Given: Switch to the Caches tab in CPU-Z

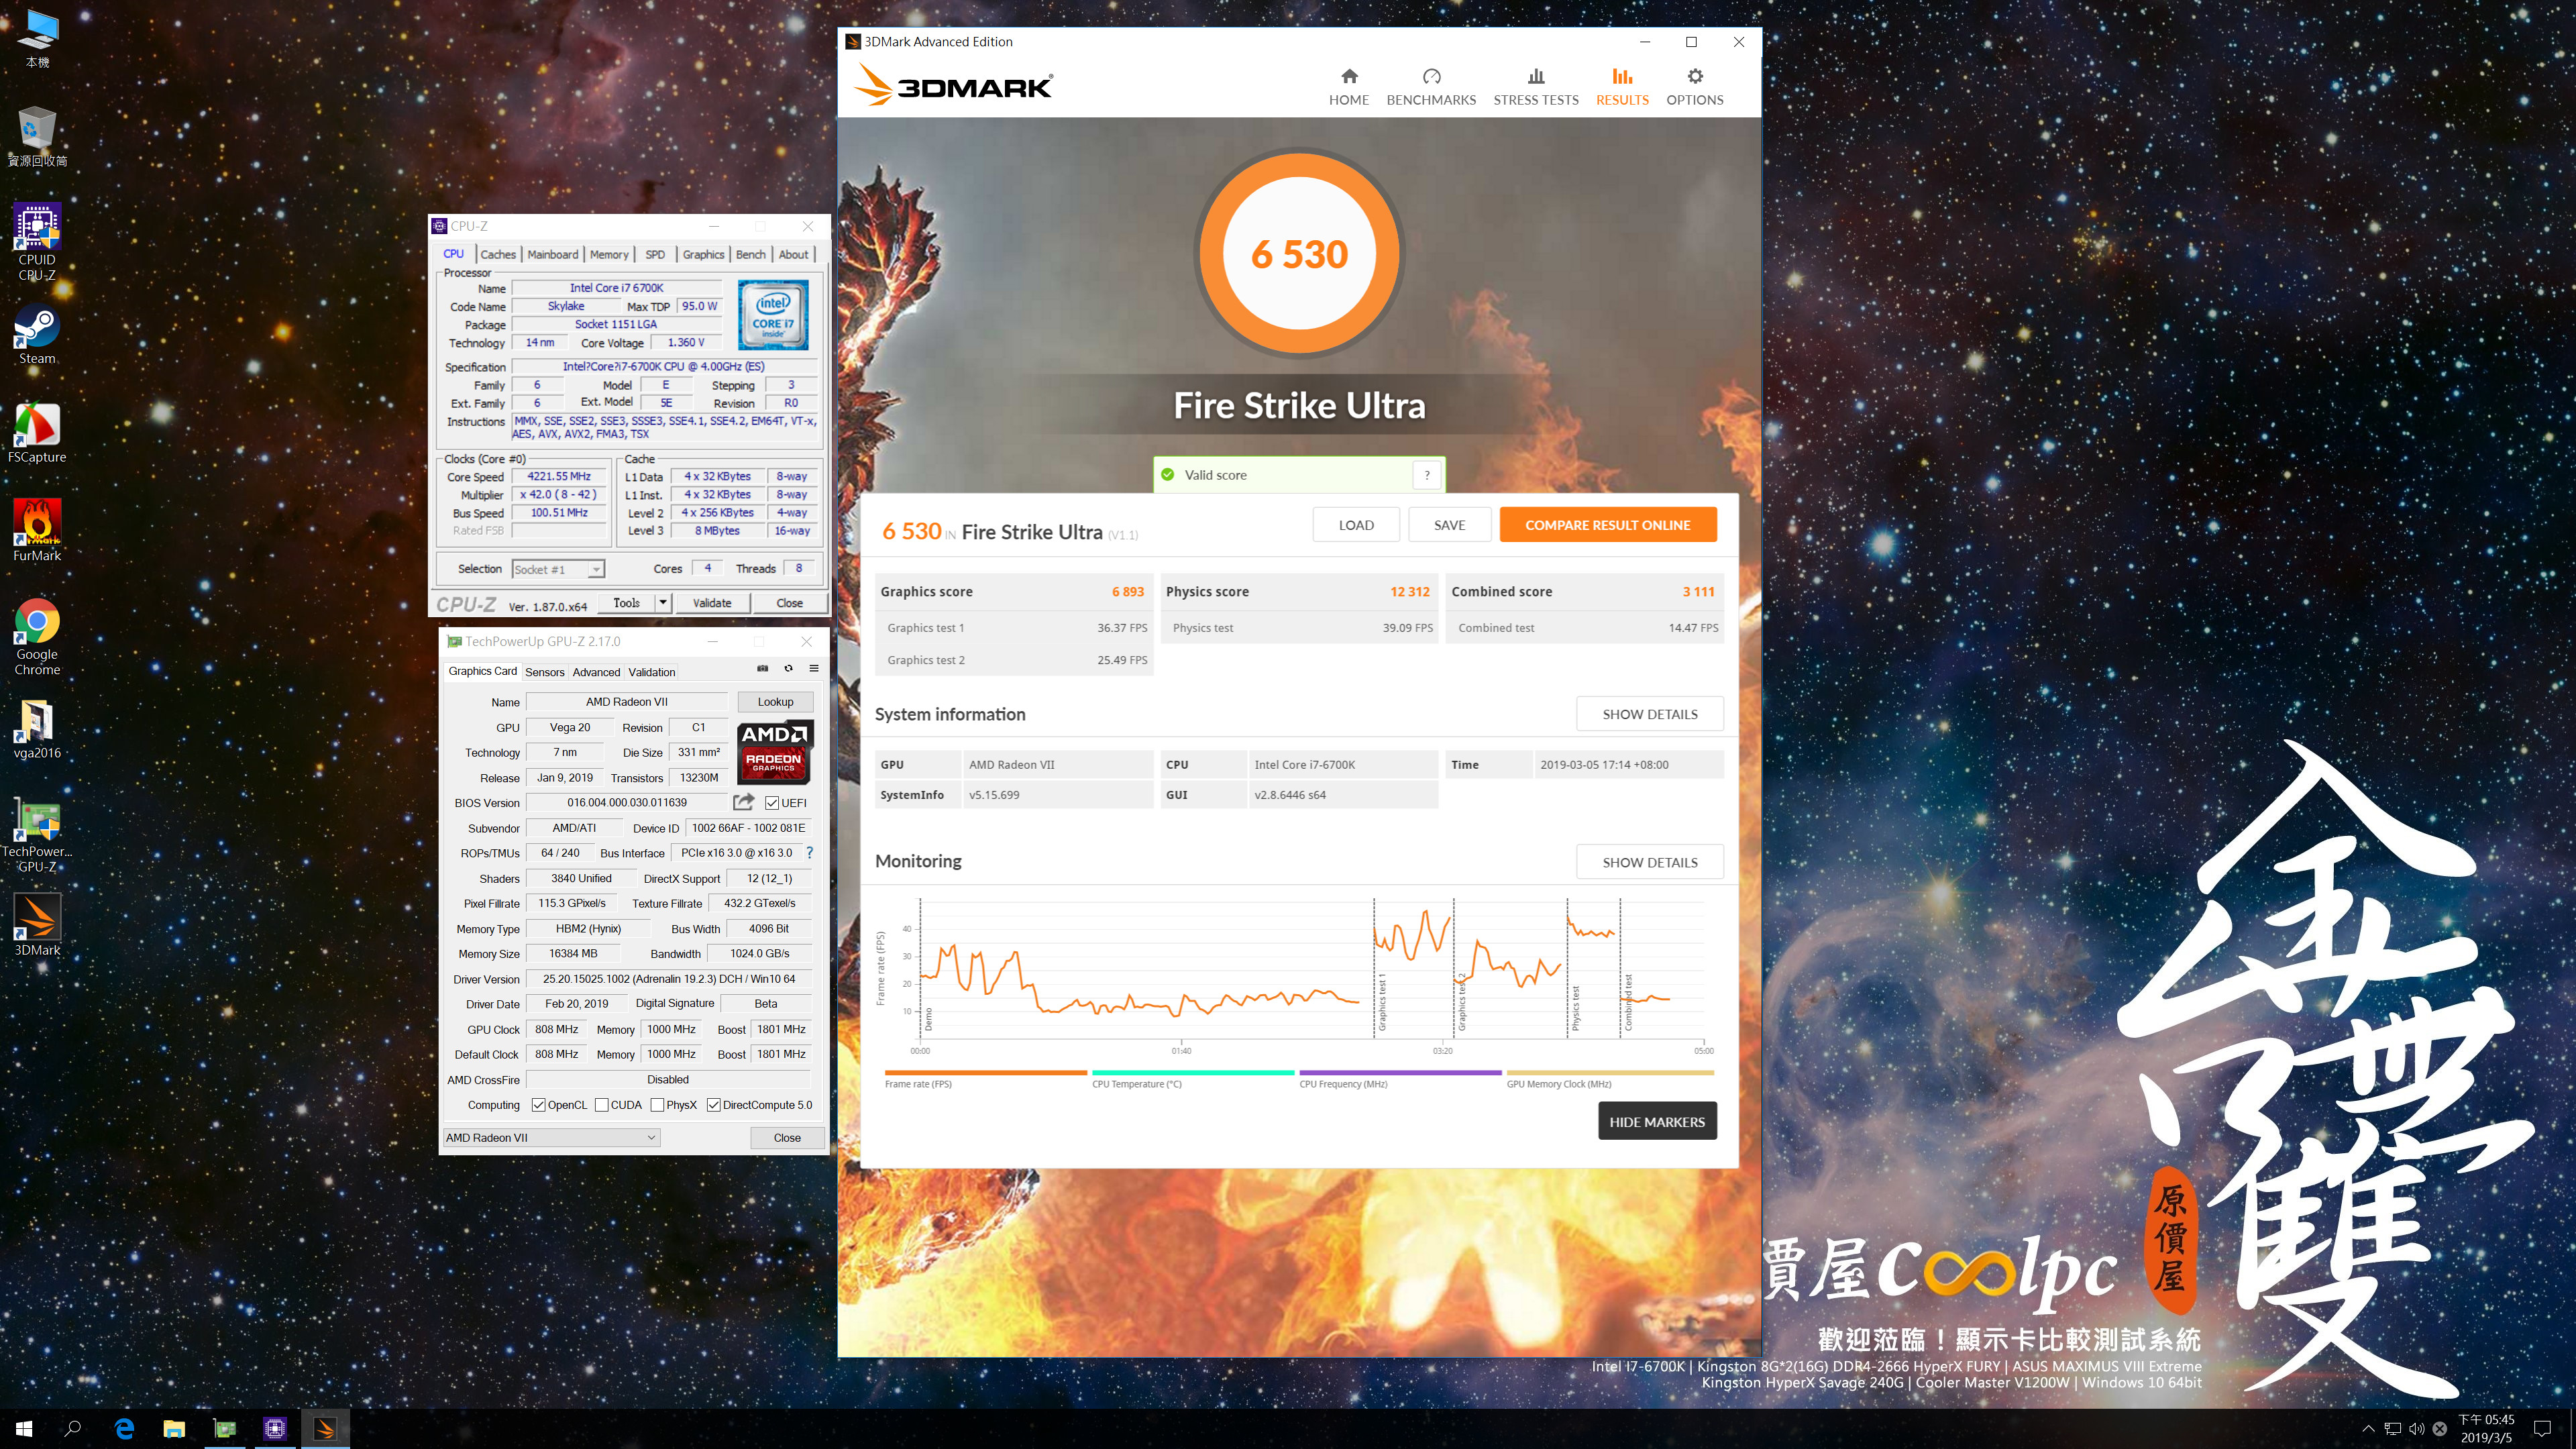Looking at the screenshot, I should click(x=498, y=255).
